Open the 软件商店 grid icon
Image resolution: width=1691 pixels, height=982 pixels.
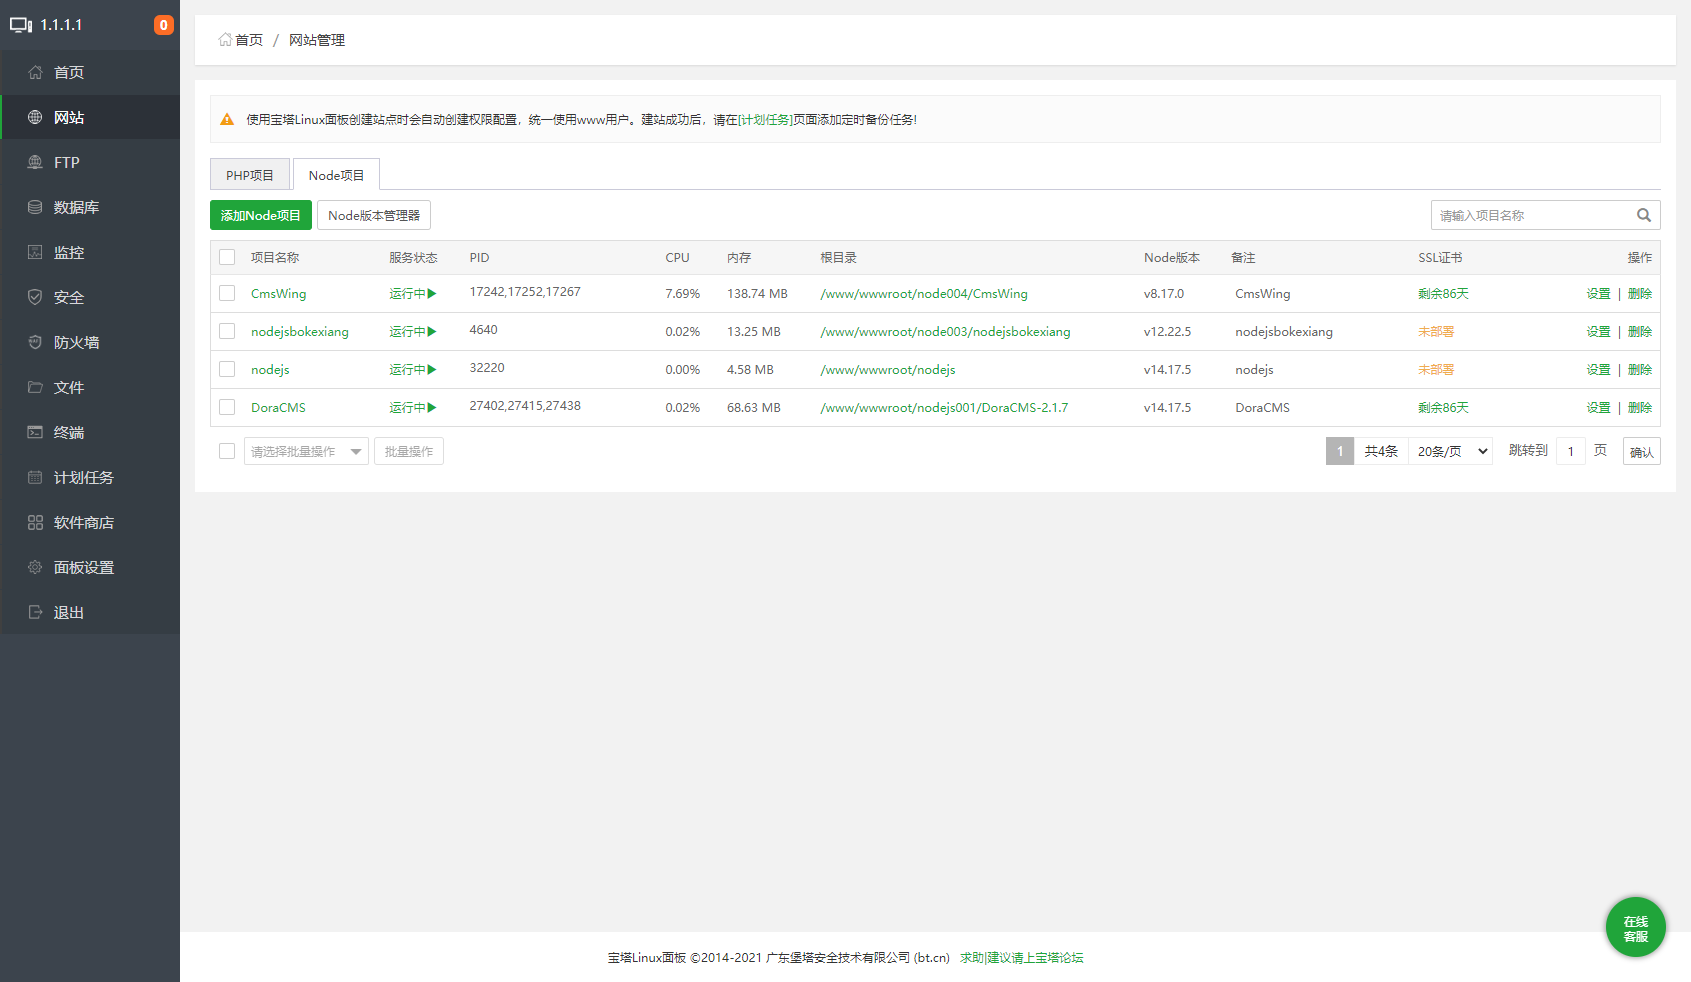click(x=35, y=522)
